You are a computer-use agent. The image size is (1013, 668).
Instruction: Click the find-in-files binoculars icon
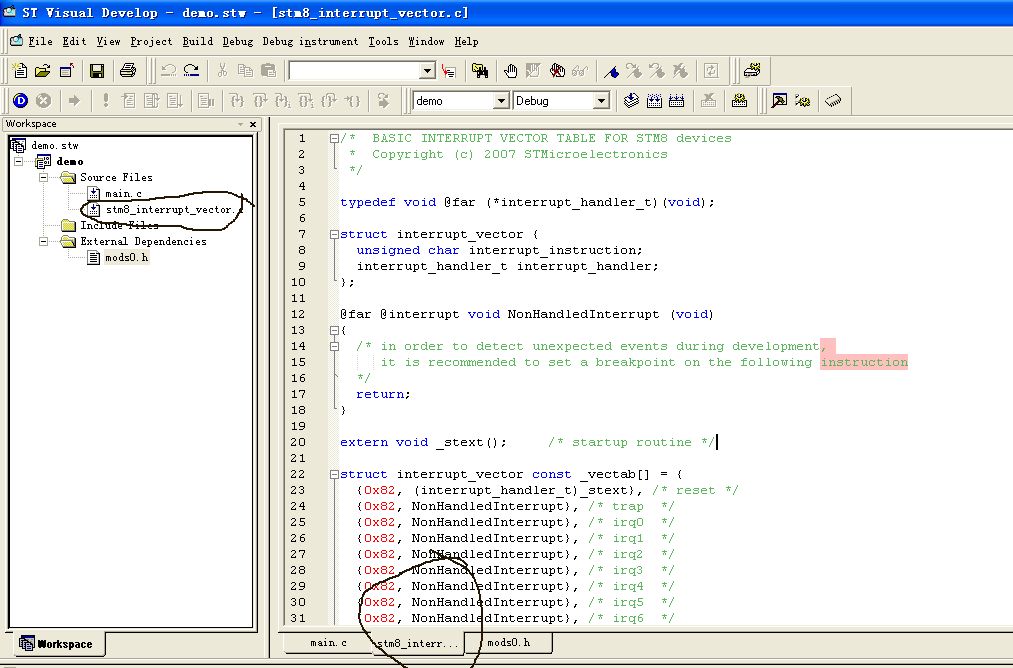pyautogui.click(x=480, y=70)
